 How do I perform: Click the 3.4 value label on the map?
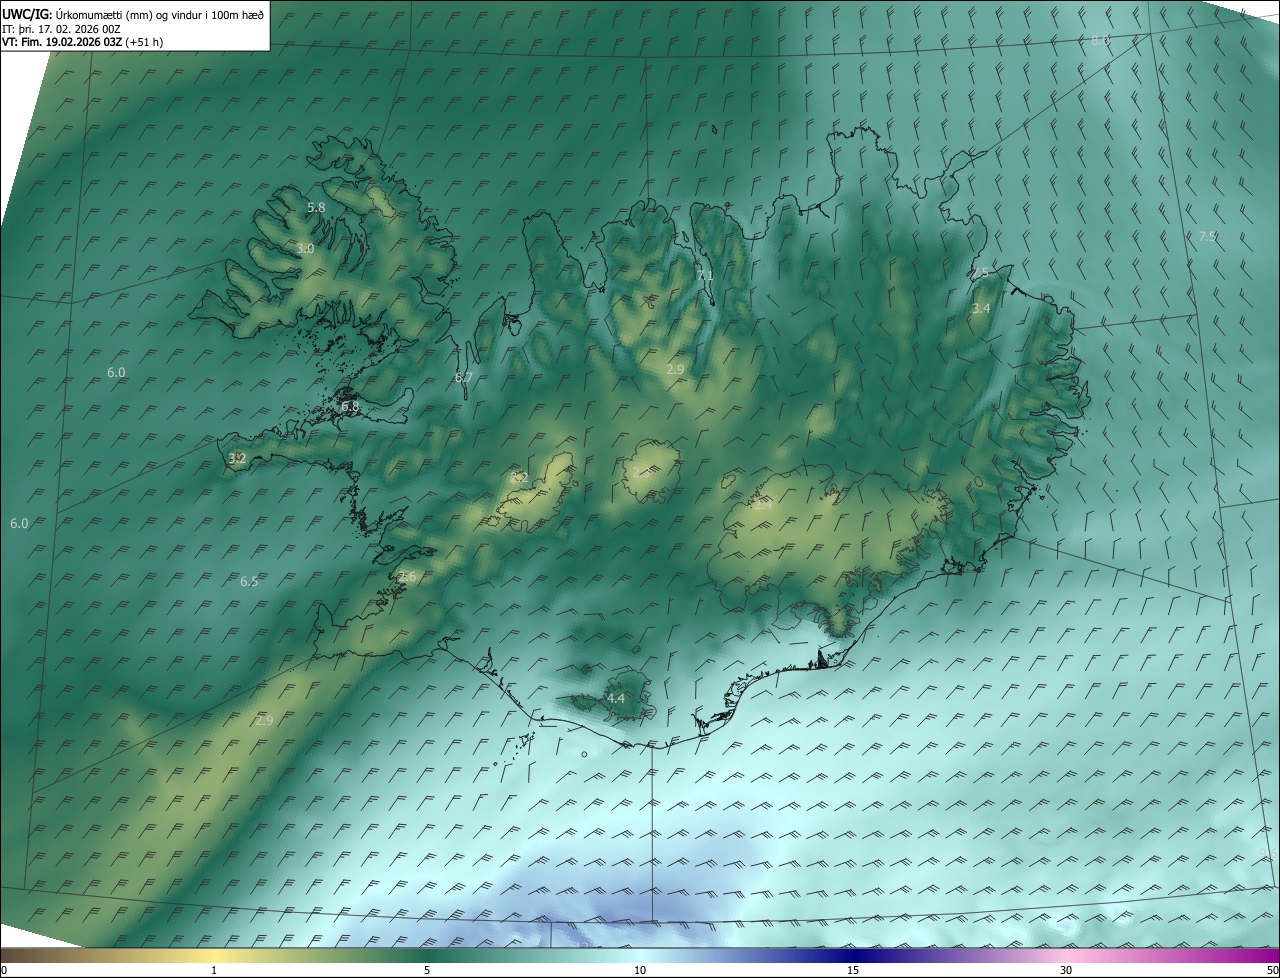(981, 309)
